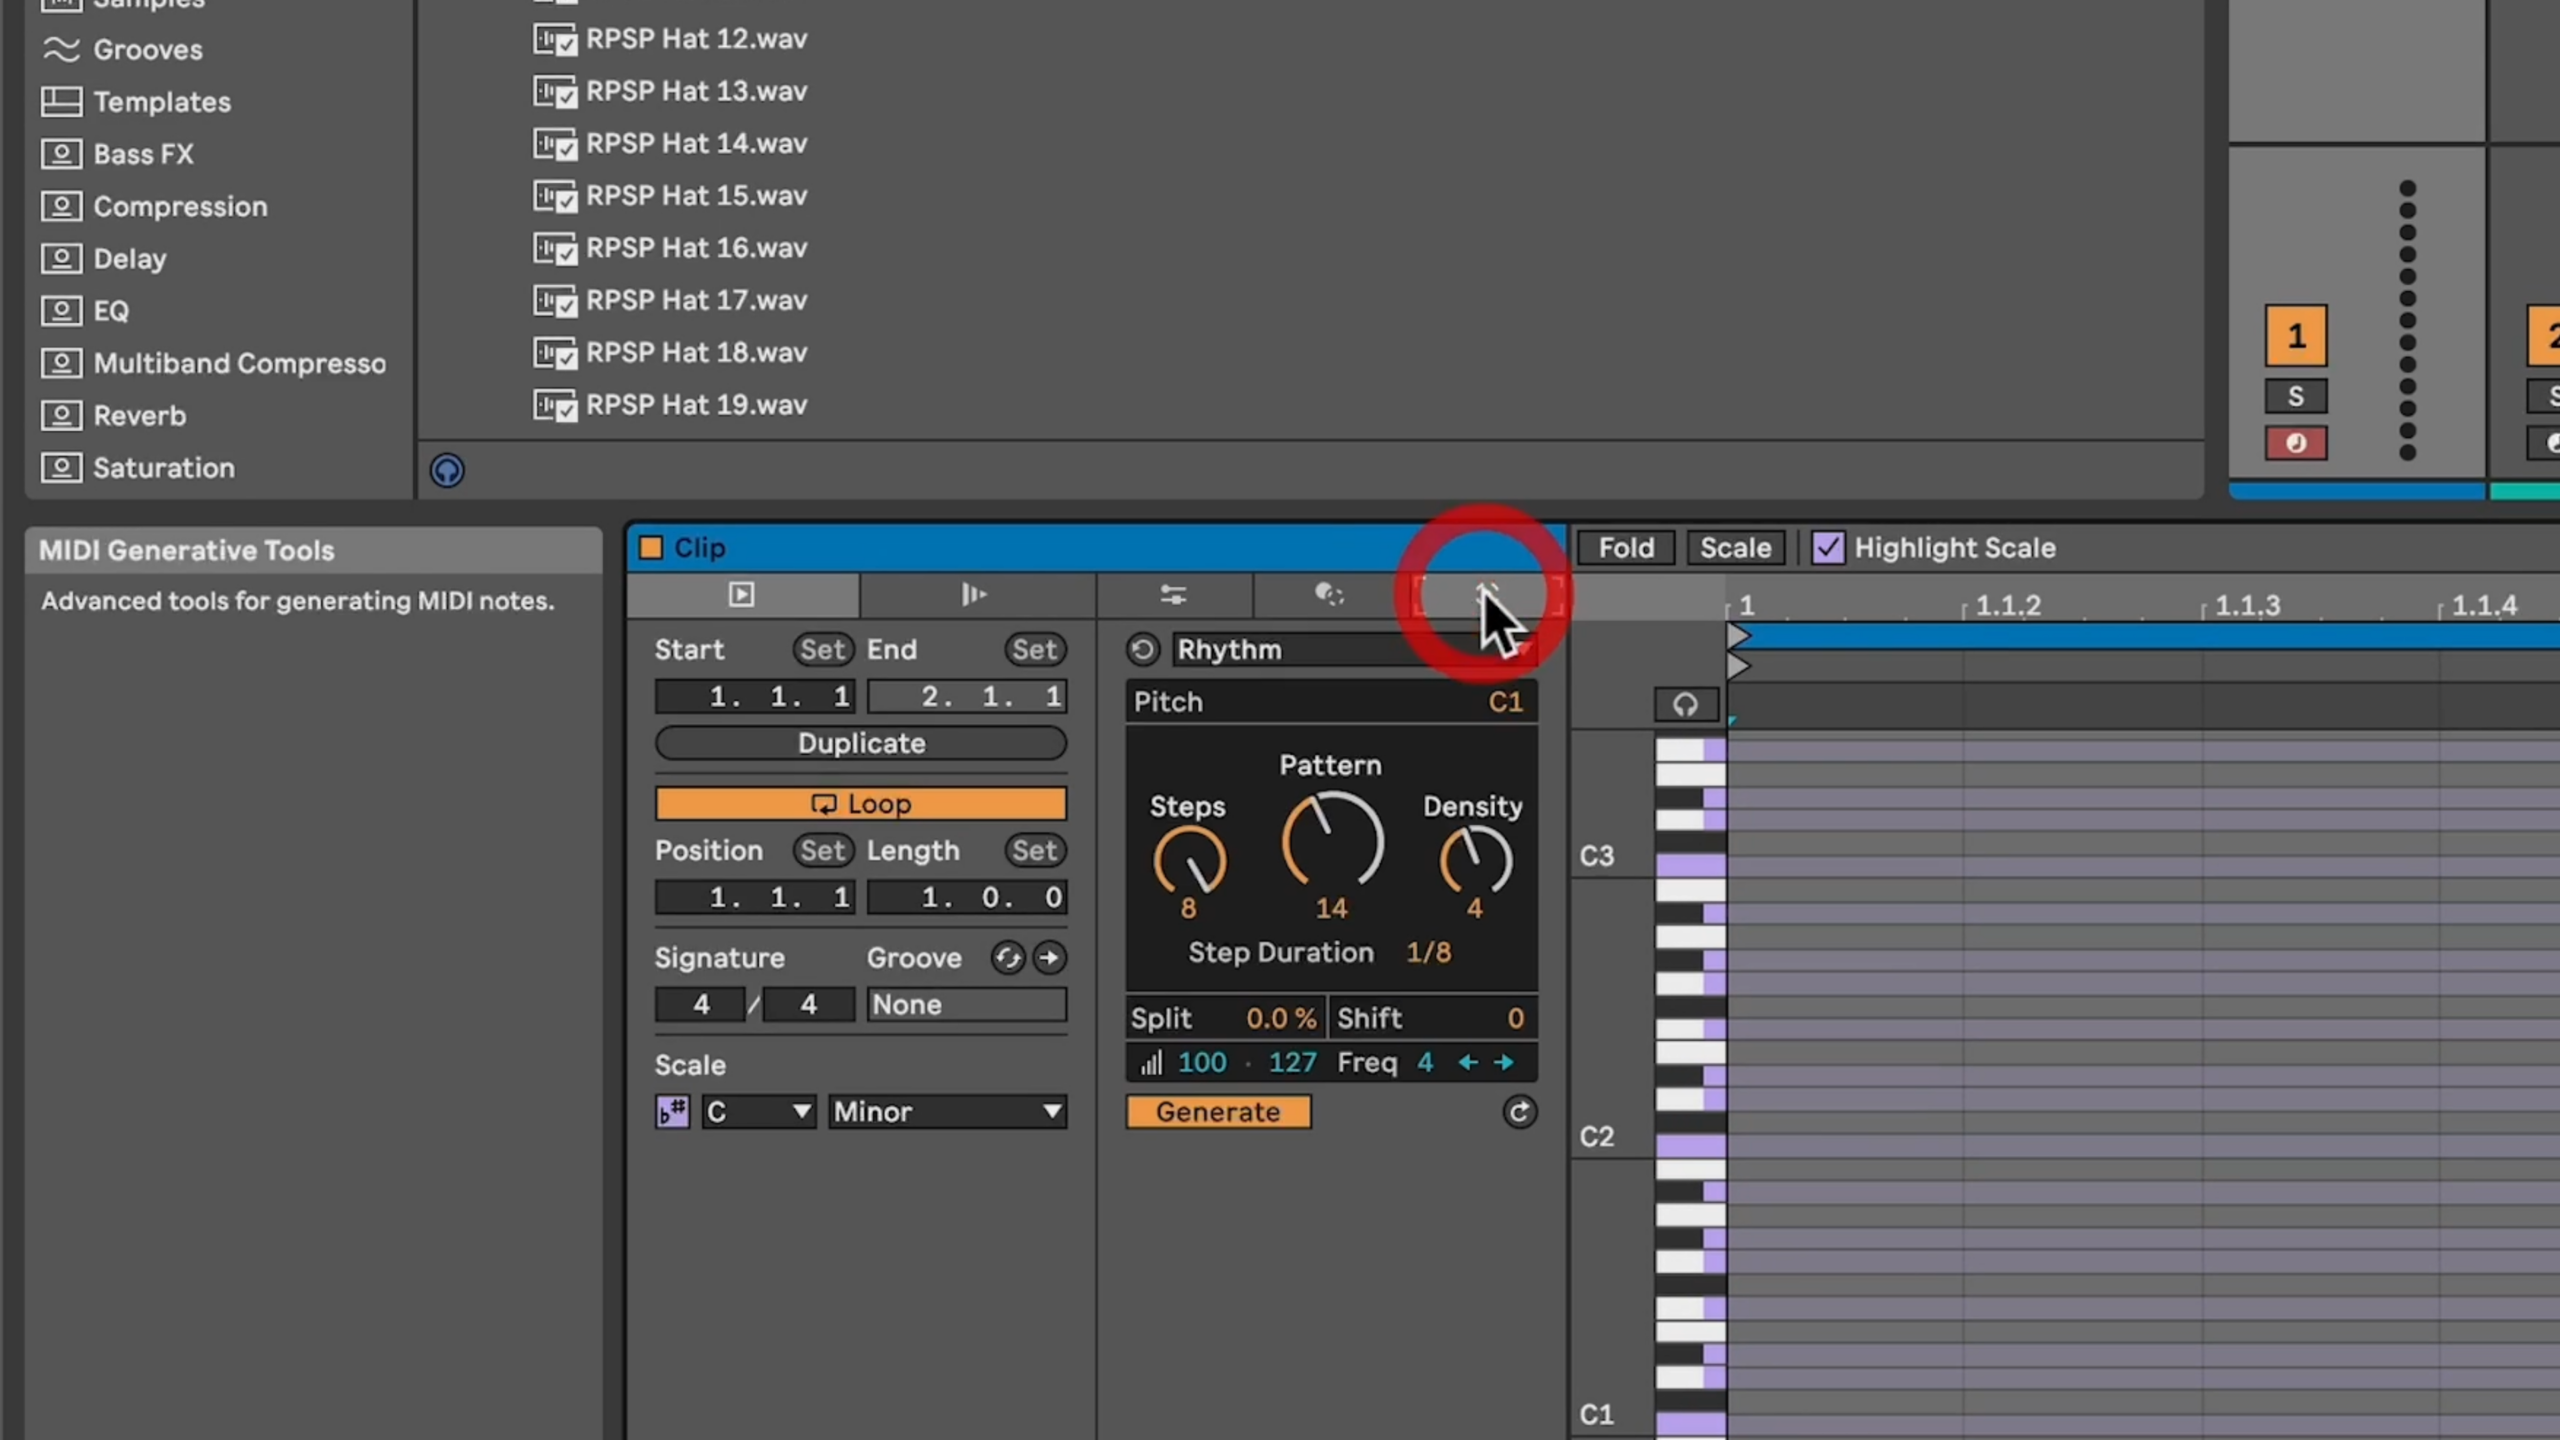Toggle the Scale button in piano roll
The image size is (2560, 1440).
1736,548
